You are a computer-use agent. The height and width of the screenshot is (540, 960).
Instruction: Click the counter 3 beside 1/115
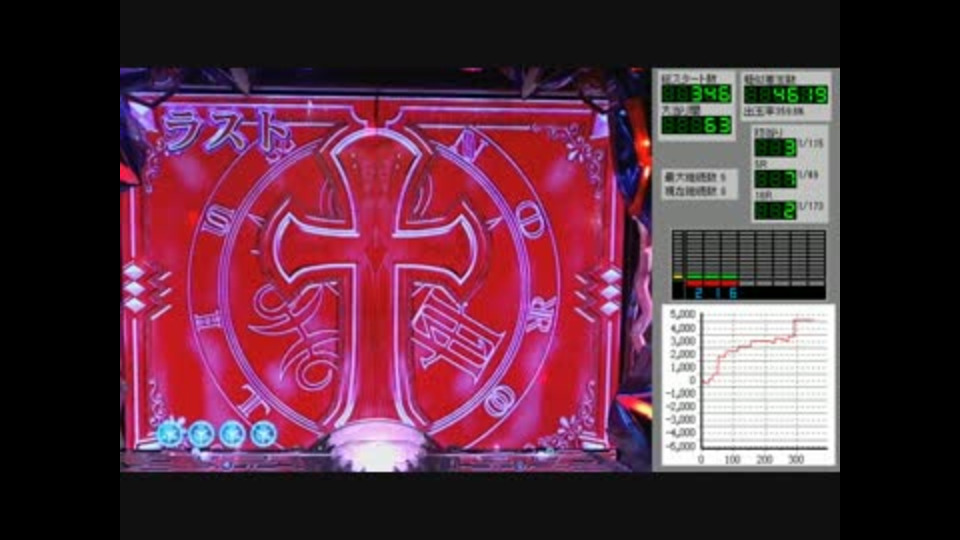coord(775,148)
